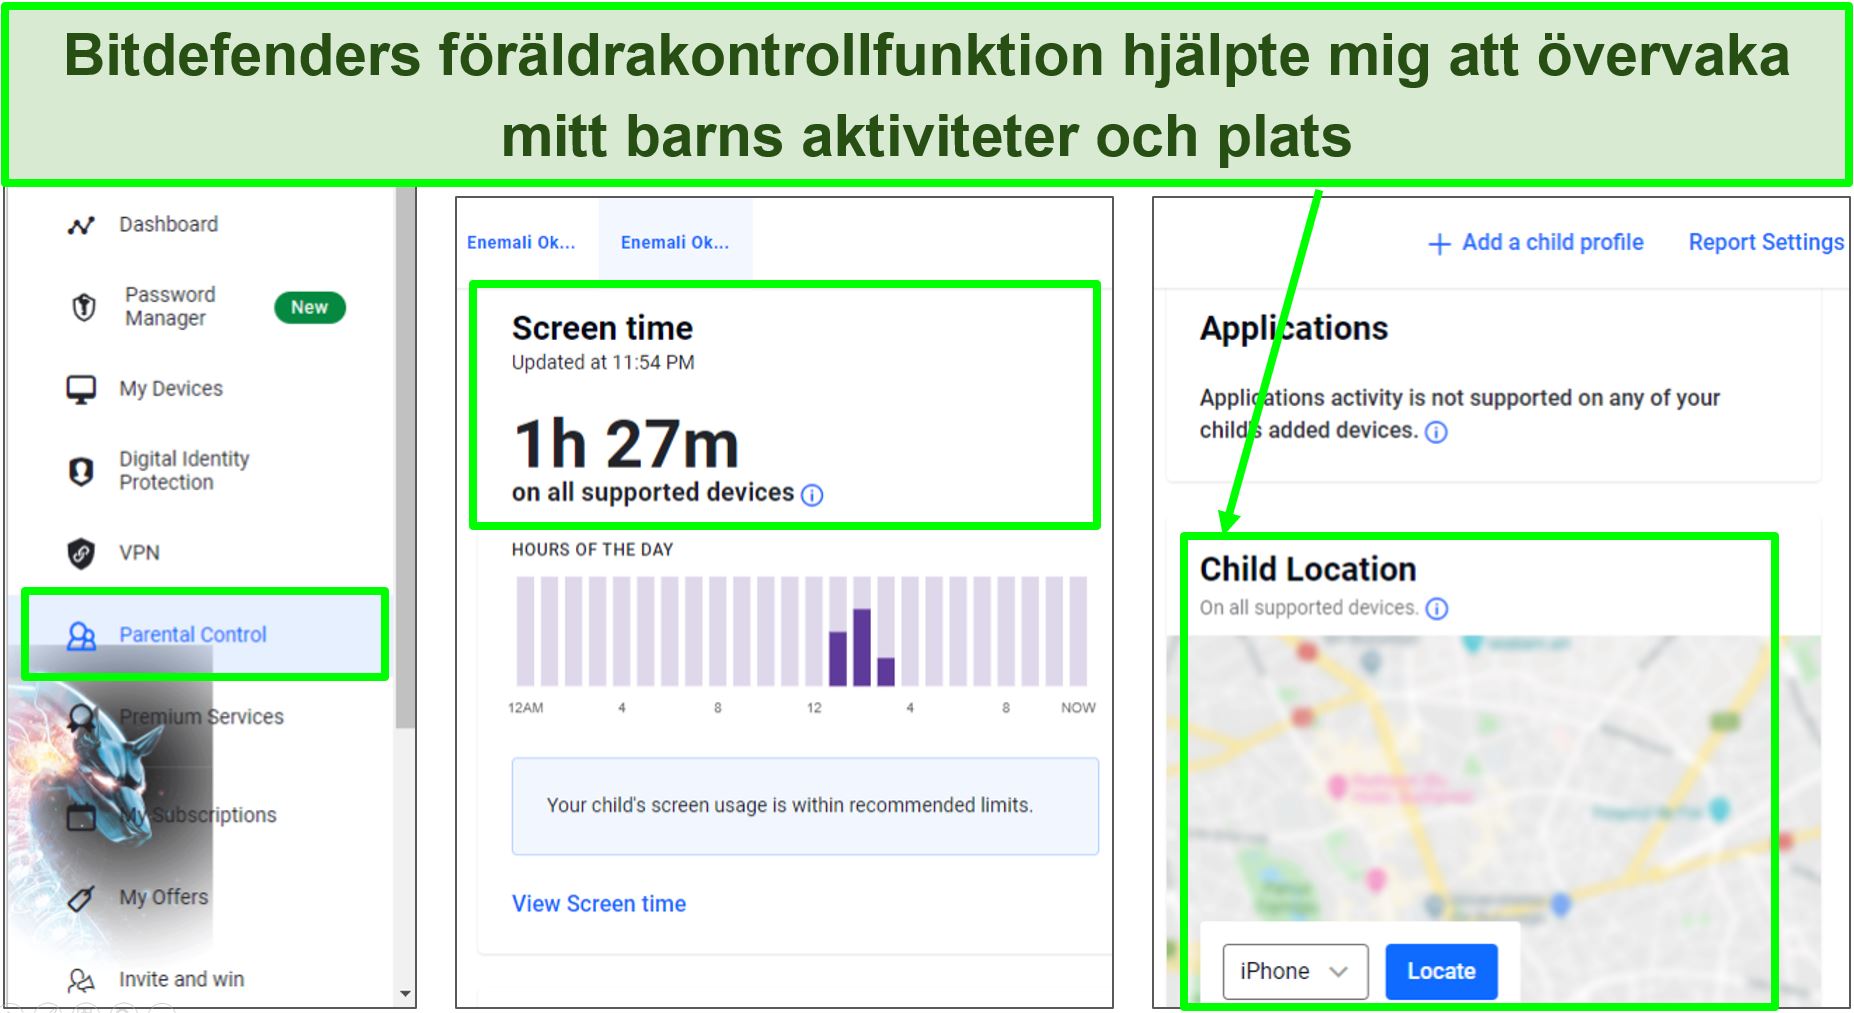Click the New badge beside Password Manager
The width and height of the screenshot is (1854, 1013).
(310, 307)
